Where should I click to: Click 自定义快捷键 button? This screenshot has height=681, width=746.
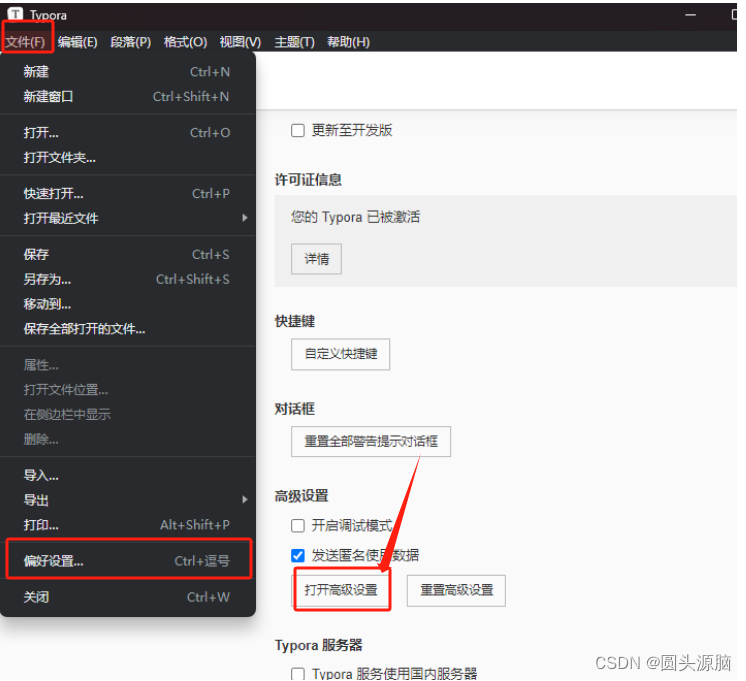pyautogui.click(x=341, y=354)
